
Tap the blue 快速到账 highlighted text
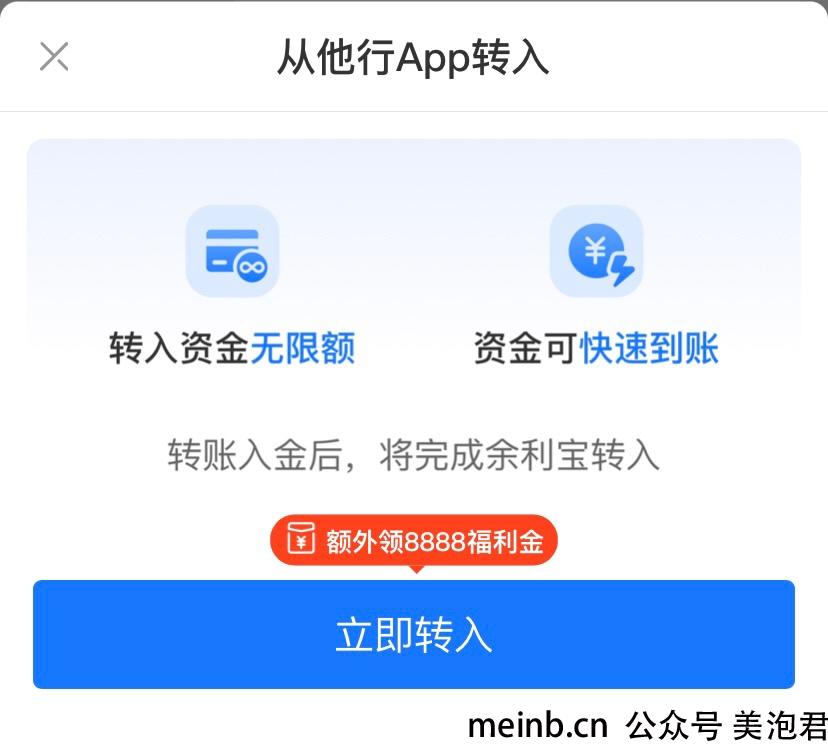[x=650, y=348]
